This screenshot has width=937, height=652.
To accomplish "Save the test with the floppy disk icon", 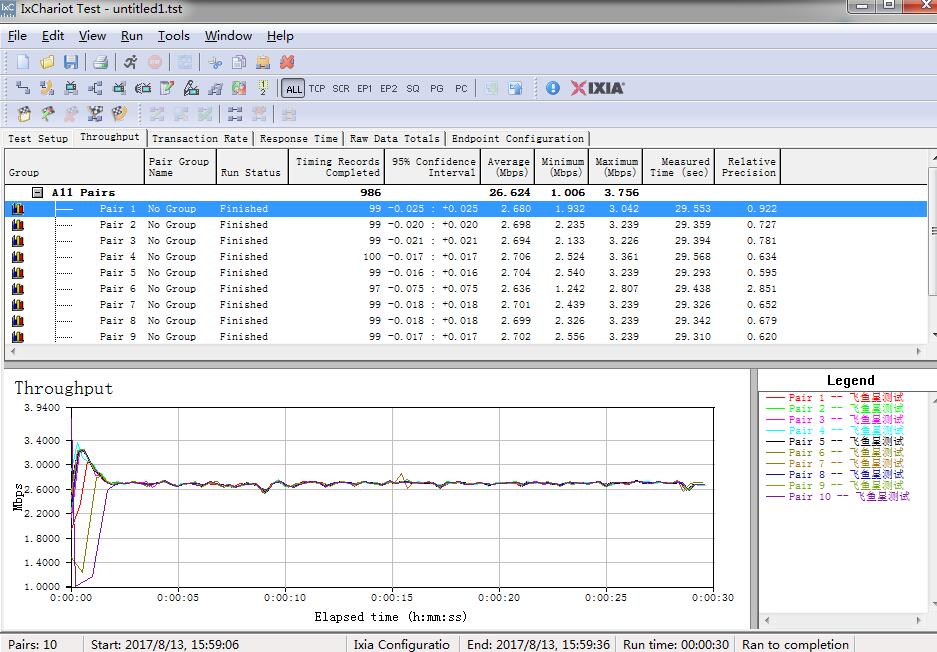I will pos(71,62).
